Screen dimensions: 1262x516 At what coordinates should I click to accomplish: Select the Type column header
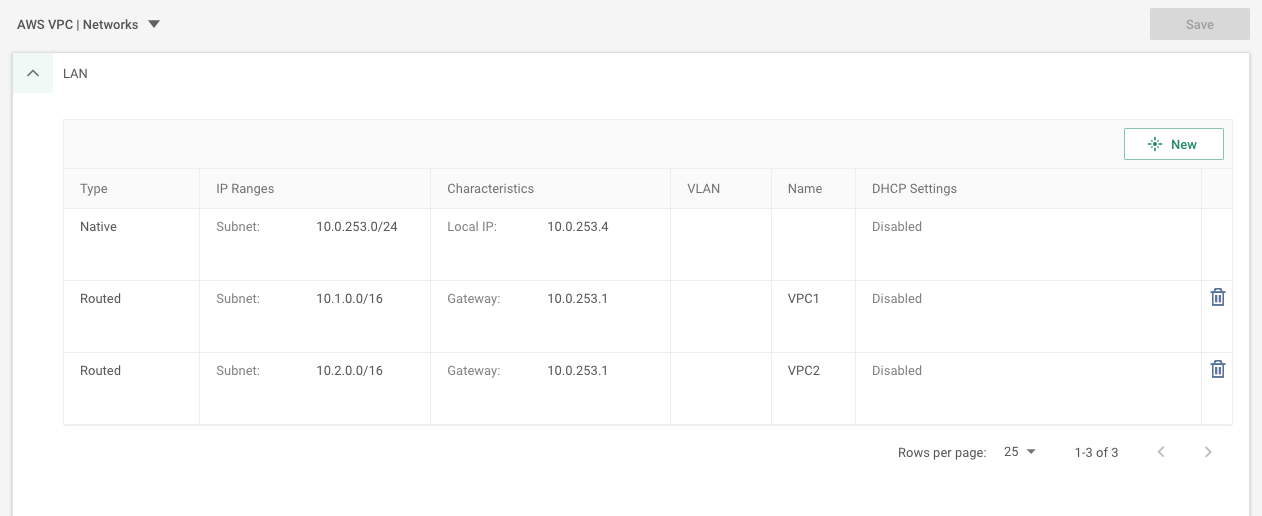[x=94, y=188]
